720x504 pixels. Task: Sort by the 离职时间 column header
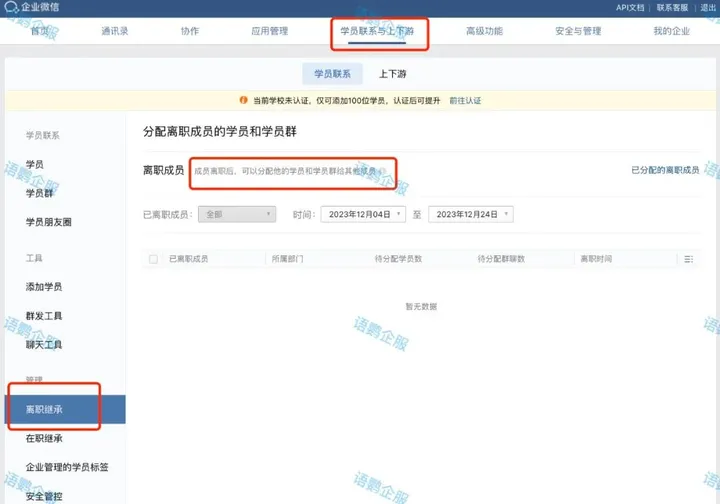click(596, 259)
